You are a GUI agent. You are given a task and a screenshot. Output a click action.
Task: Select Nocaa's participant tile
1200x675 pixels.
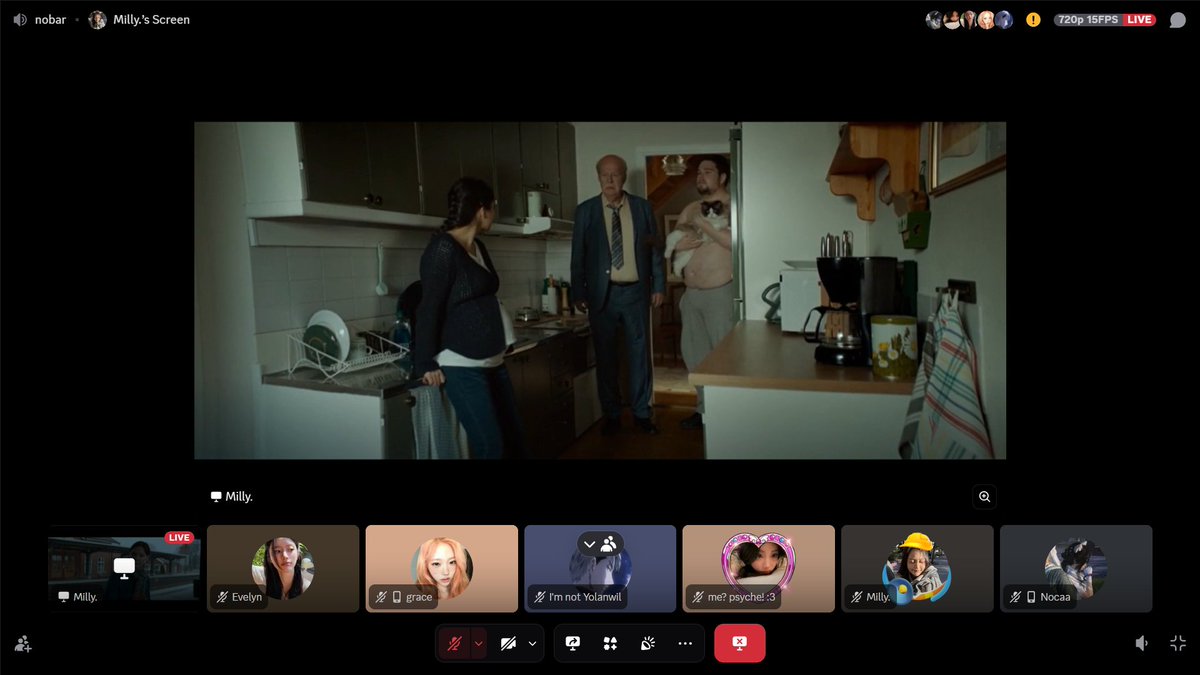pos(1076,569)
